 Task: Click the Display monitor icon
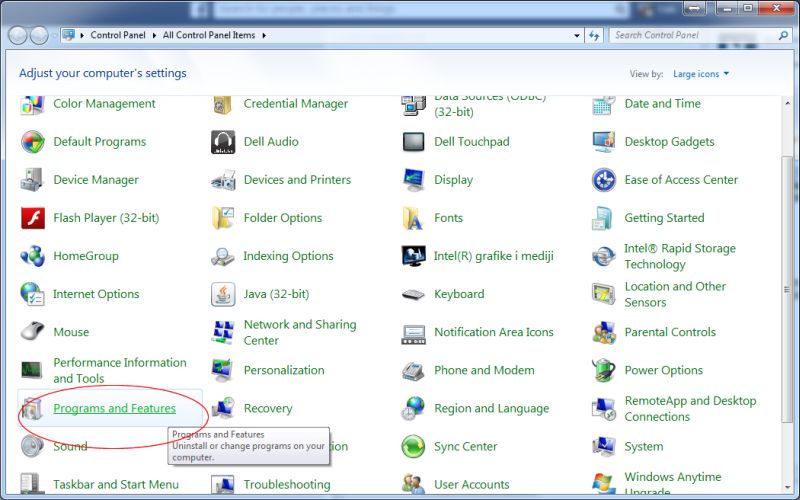pyautogui.click(x=413, y=180)
